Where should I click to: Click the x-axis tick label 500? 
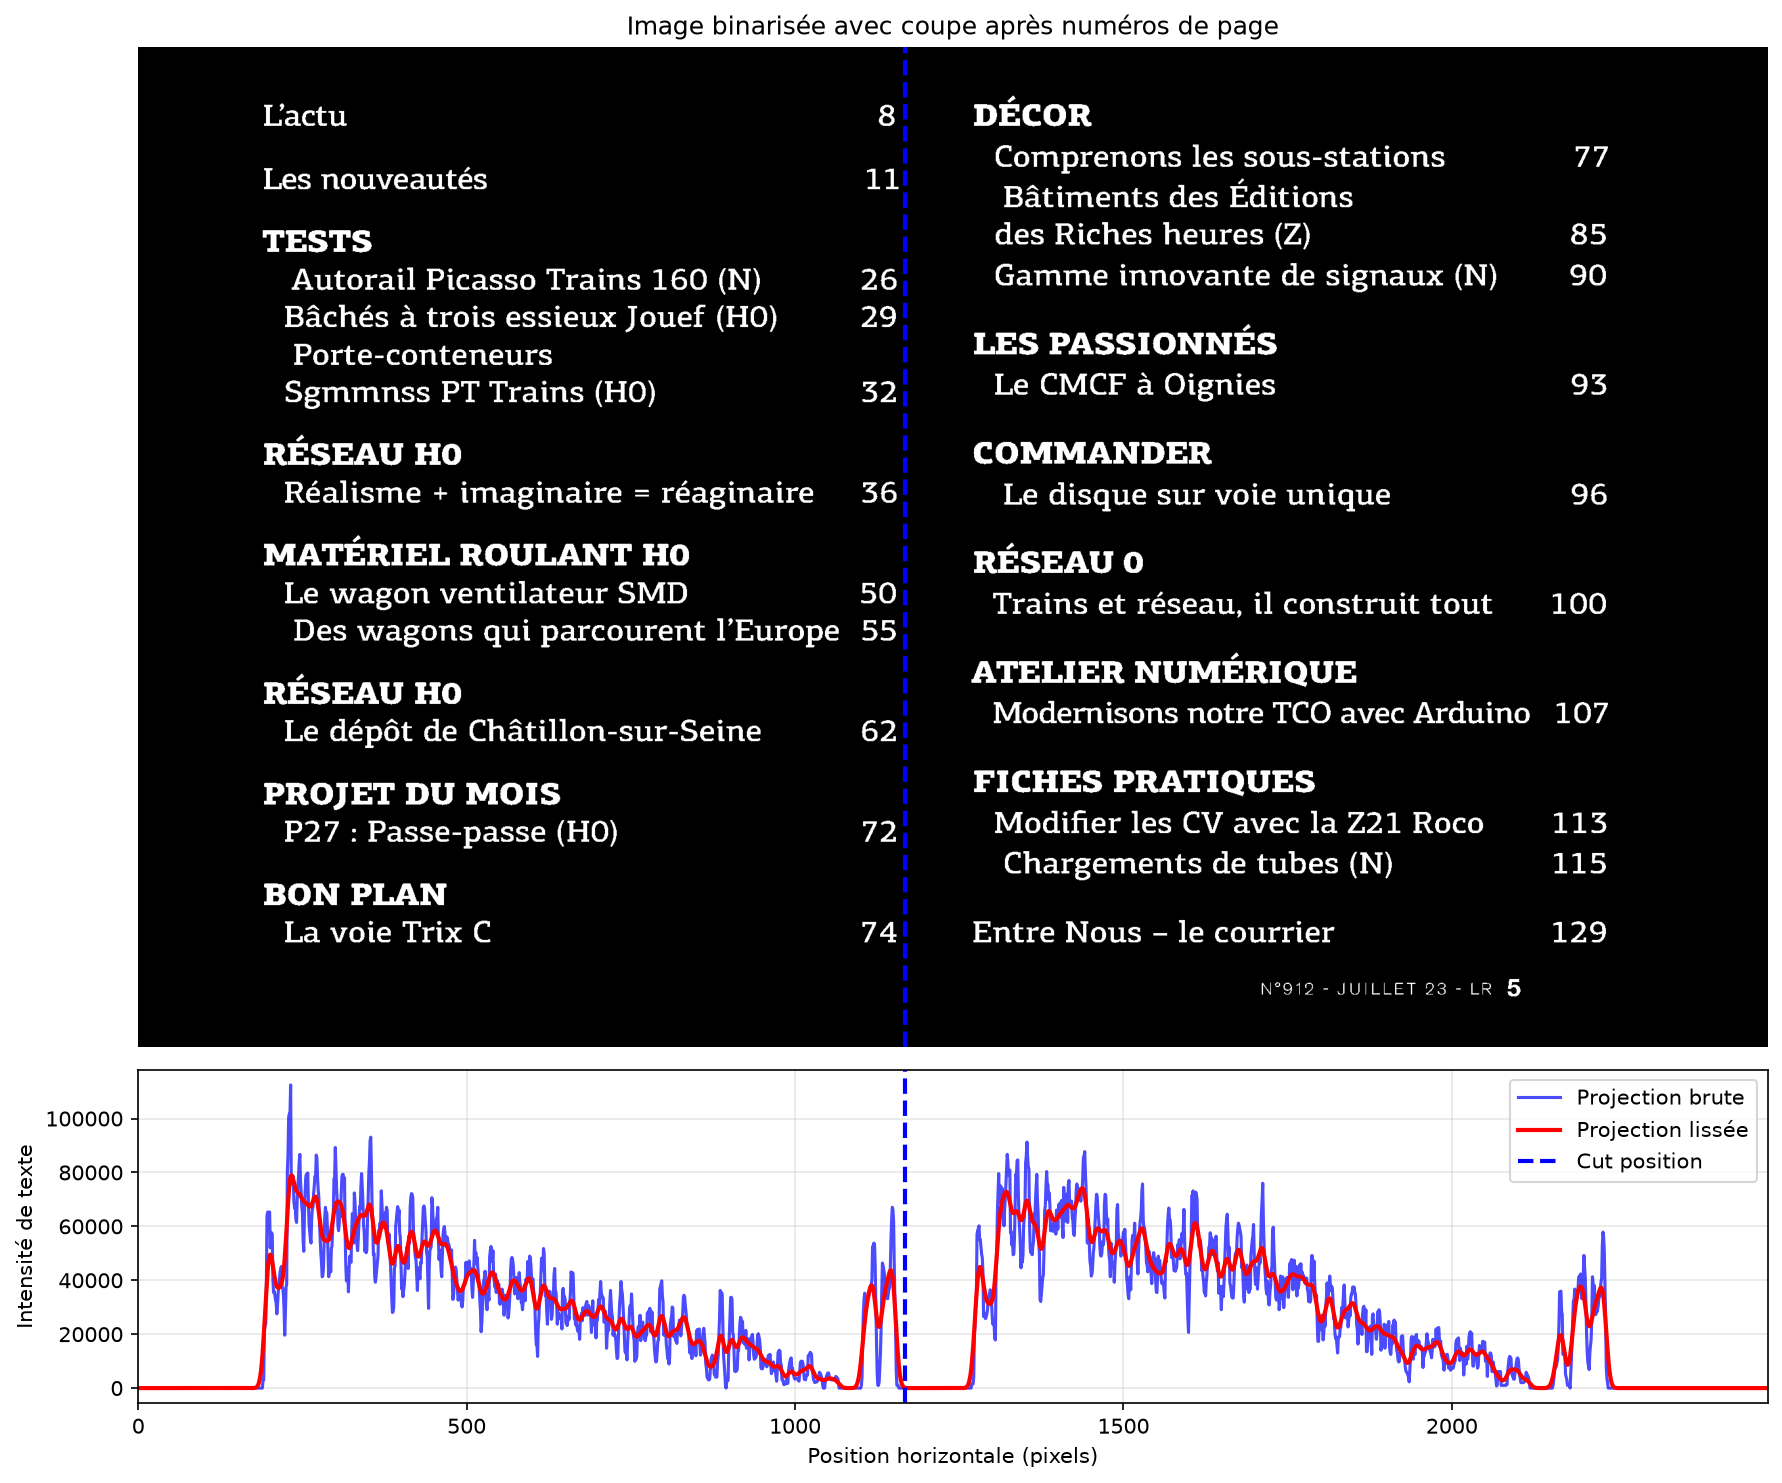point(466,1426)
